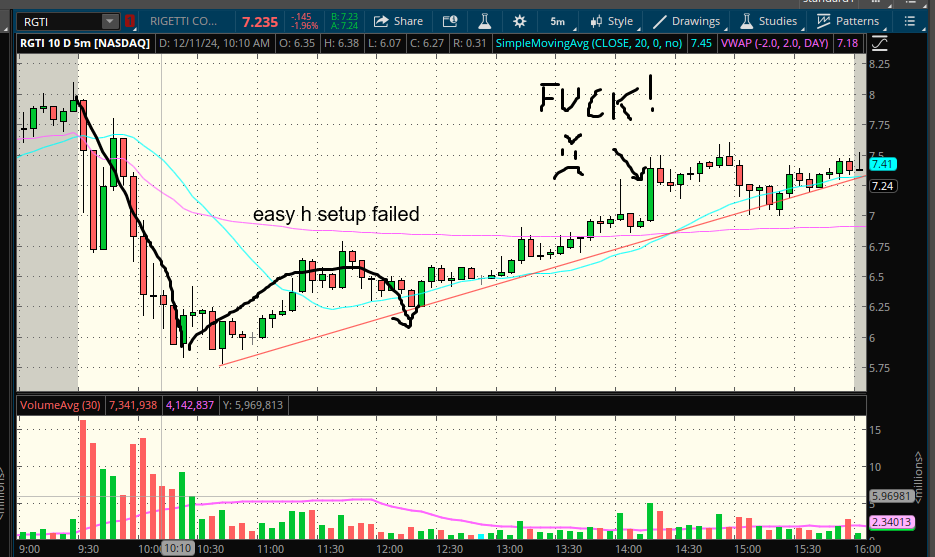The image size is (935, 557).
Task: Open the thinkScript flask icon
Action: pos(484,21)
